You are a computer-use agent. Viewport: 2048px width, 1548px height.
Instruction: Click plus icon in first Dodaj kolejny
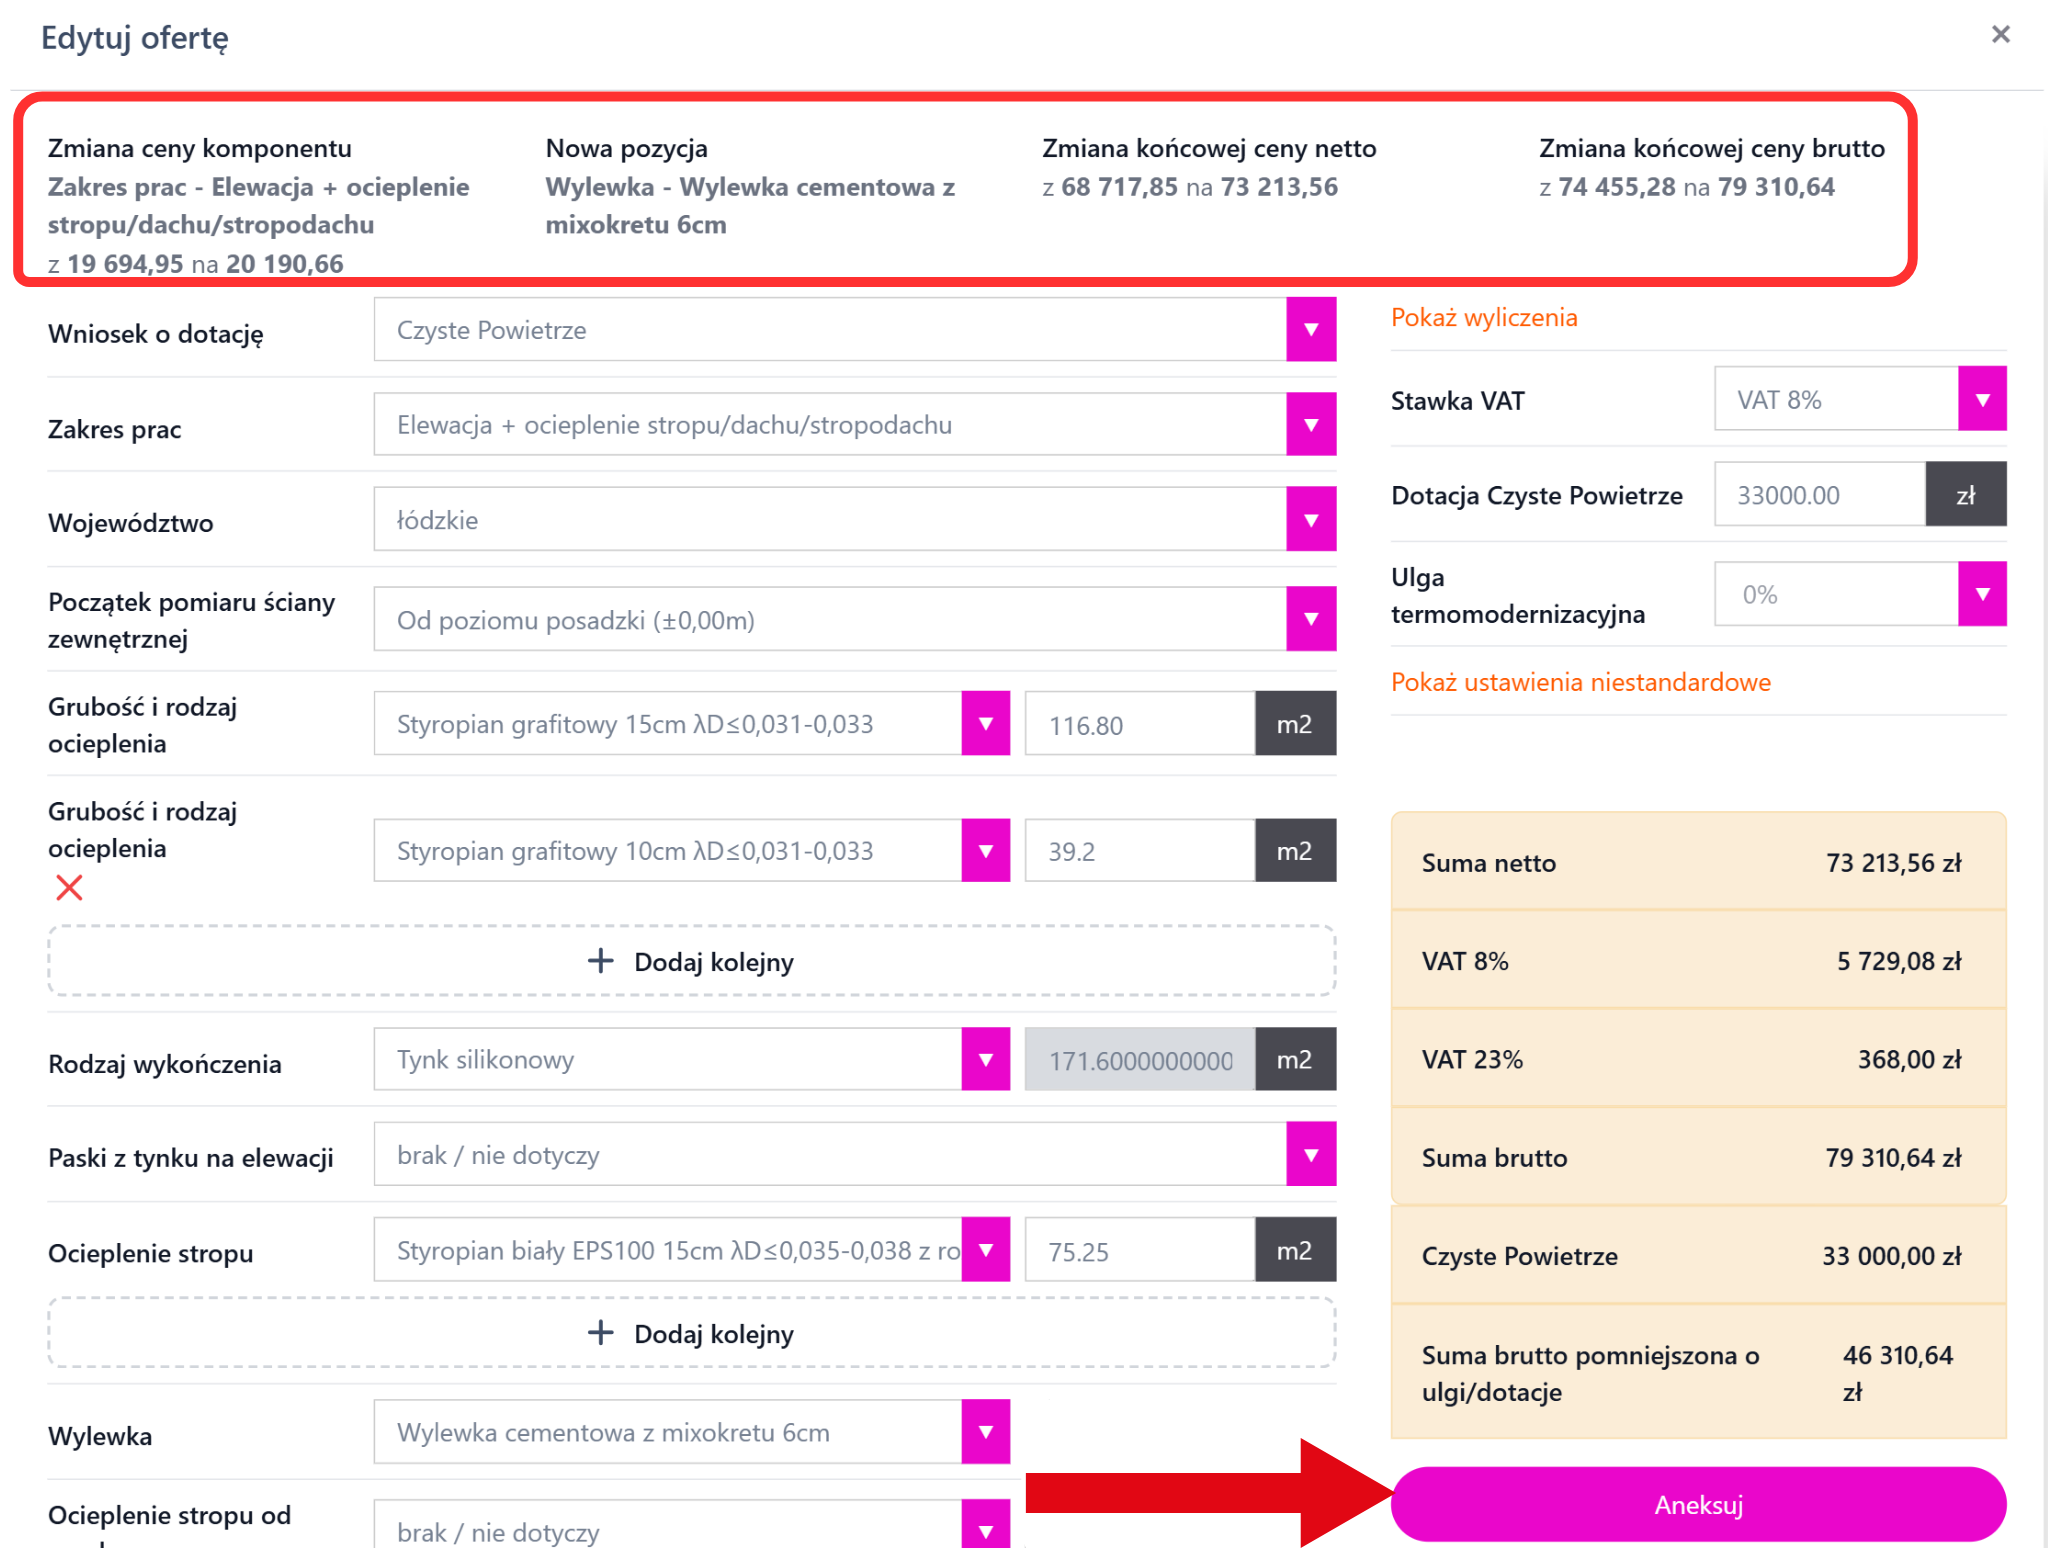tap(600, 961)
